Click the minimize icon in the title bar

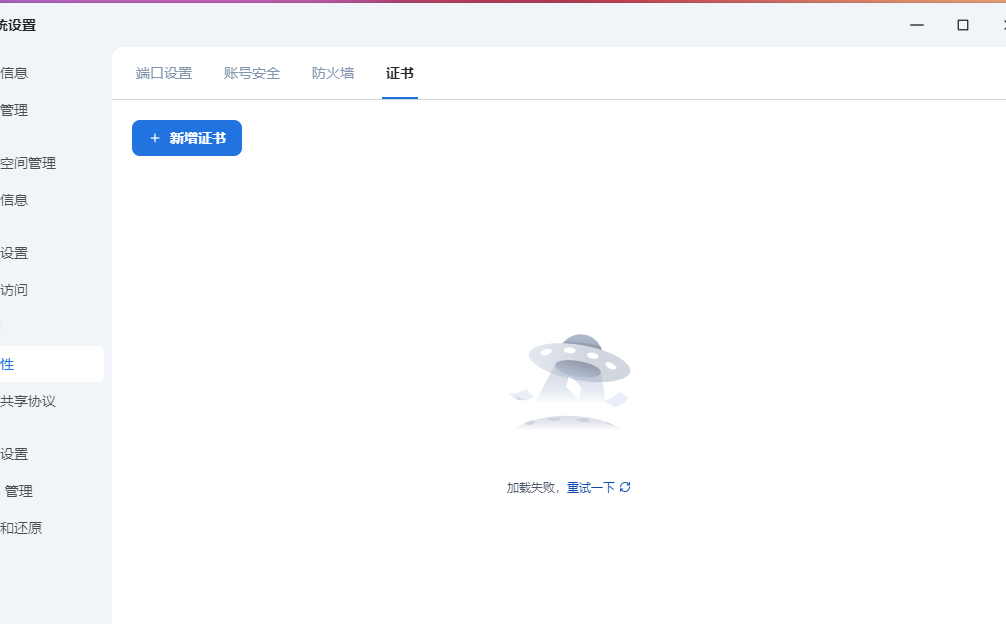coord(916,24)
